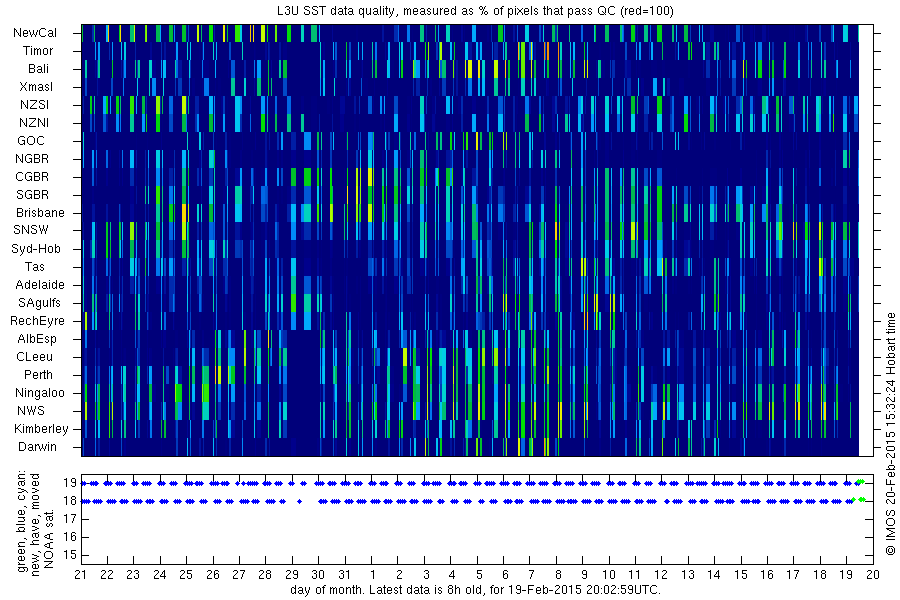
Task: Select the SGBR row label
Action: tap(33, 195)
